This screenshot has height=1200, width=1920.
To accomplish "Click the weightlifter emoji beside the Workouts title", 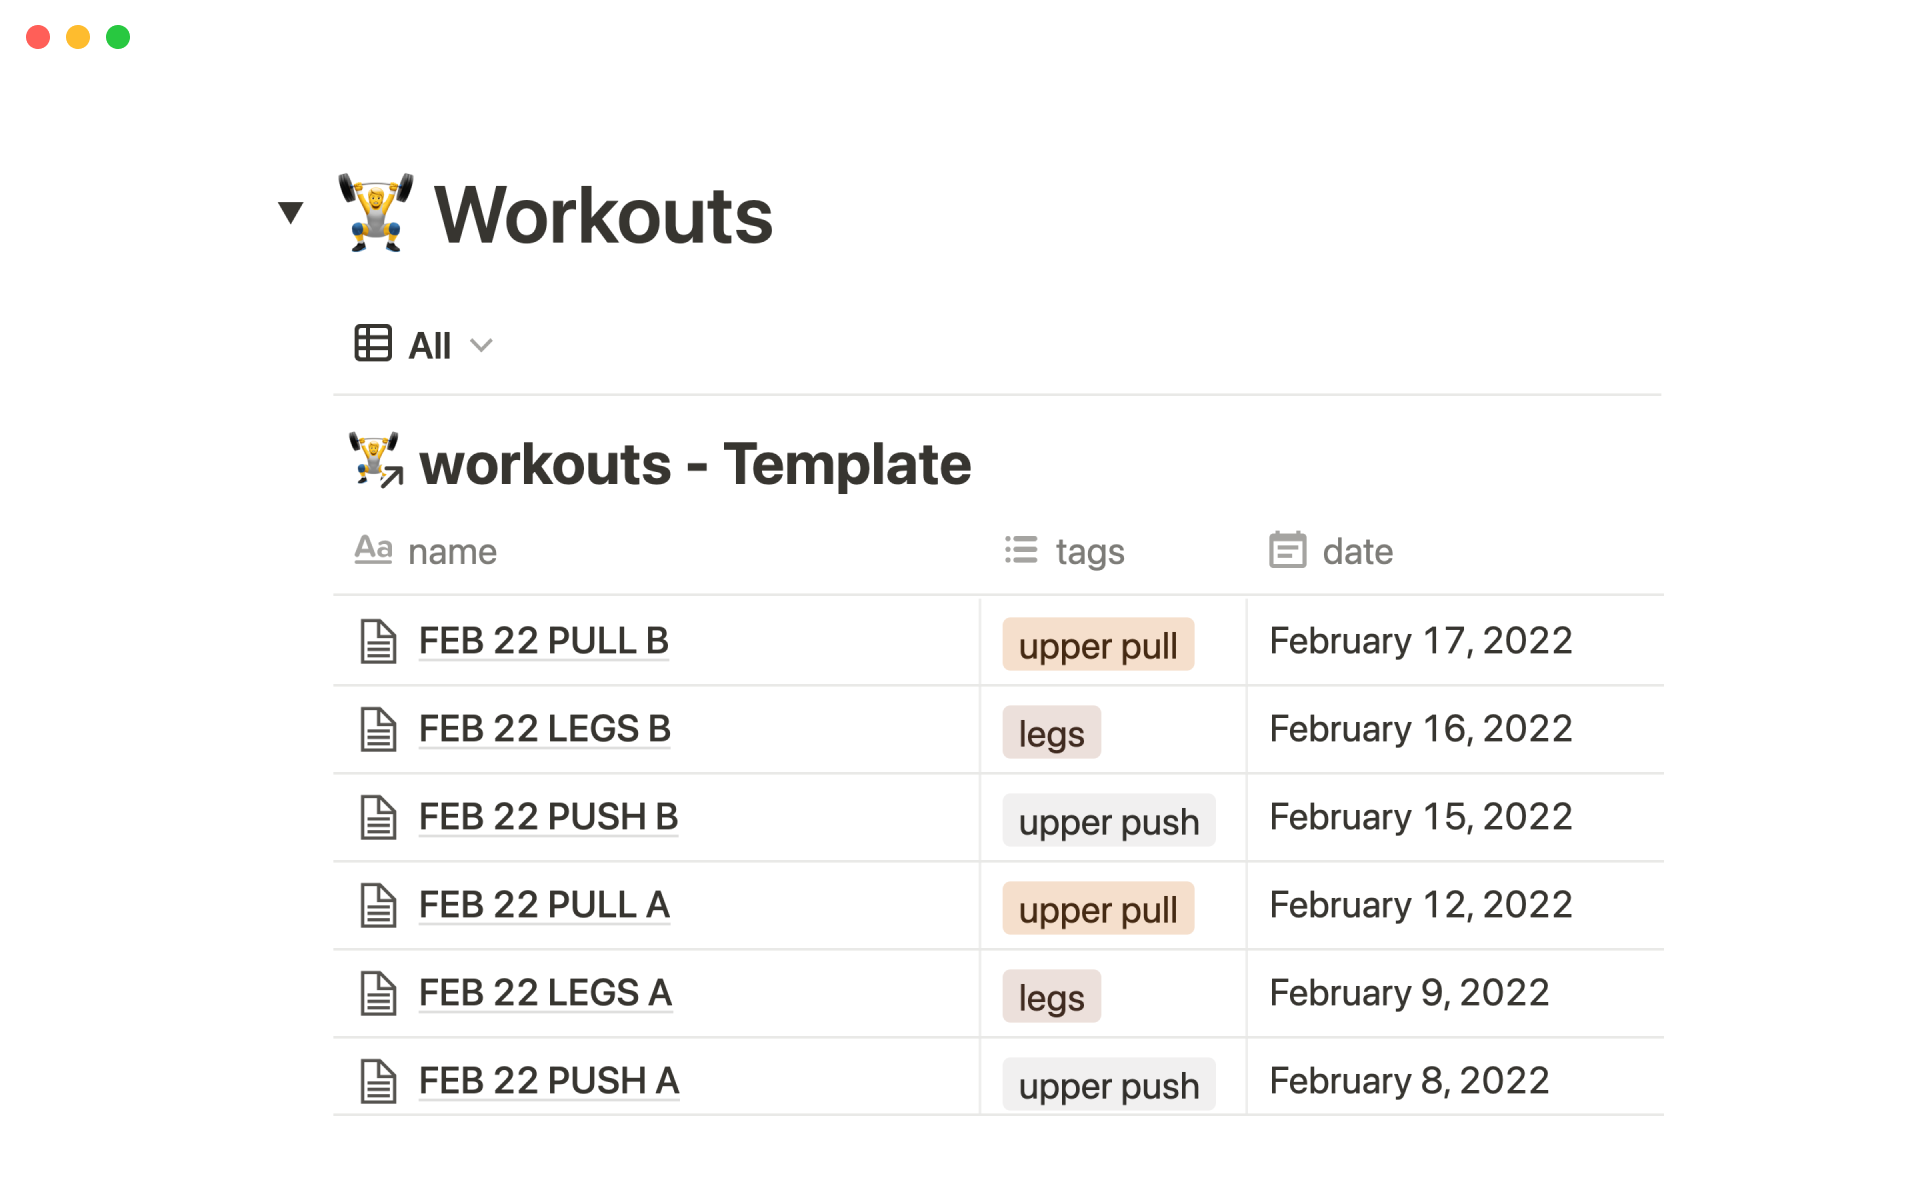I will click(x=375, y=213).
